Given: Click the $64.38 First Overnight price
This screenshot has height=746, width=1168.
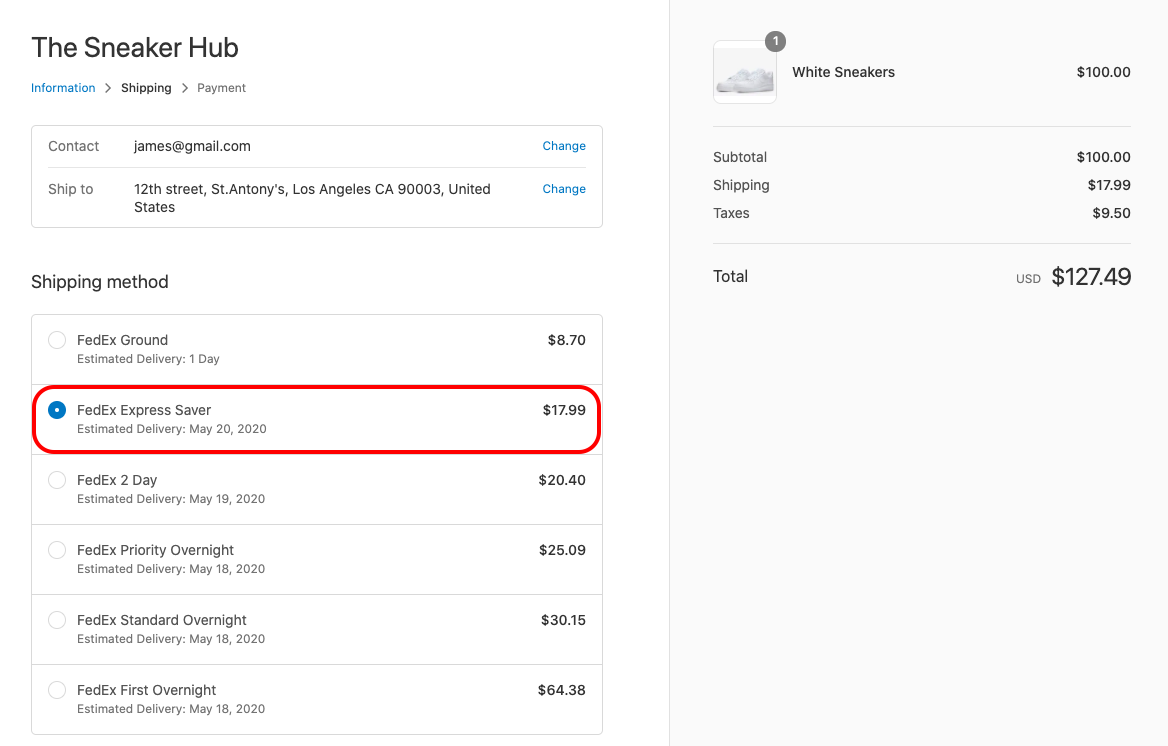Looking at the screenshot, I should [x=562, y=691].
